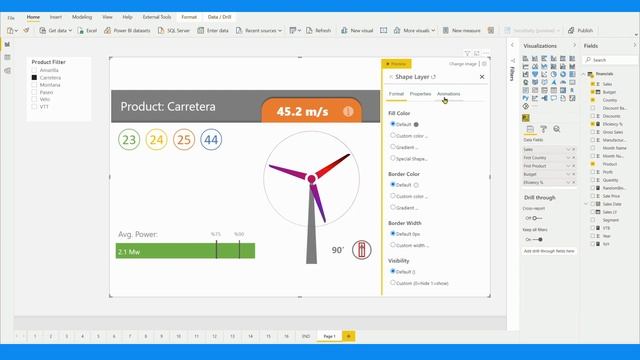This screenshot has width=640, height=360.
Task: Toggle the Cross-report switch
Action: pos(537,218)
